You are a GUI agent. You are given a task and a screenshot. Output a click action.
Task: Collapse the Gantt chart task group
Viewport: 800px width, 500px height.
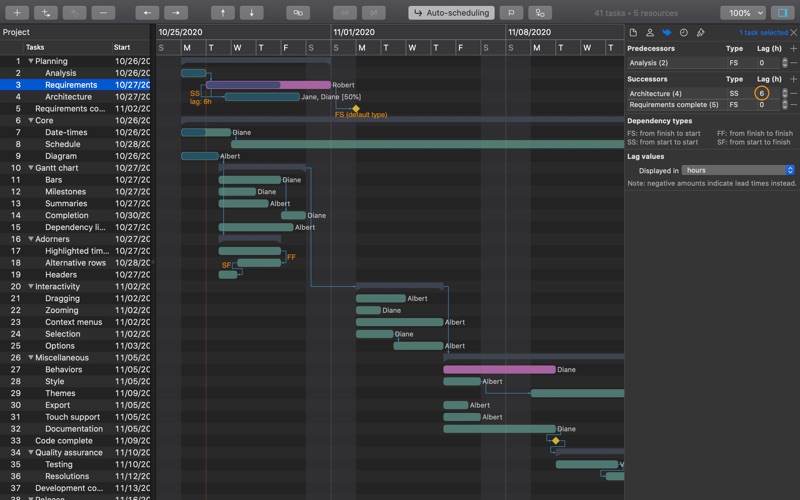[31, 168]
